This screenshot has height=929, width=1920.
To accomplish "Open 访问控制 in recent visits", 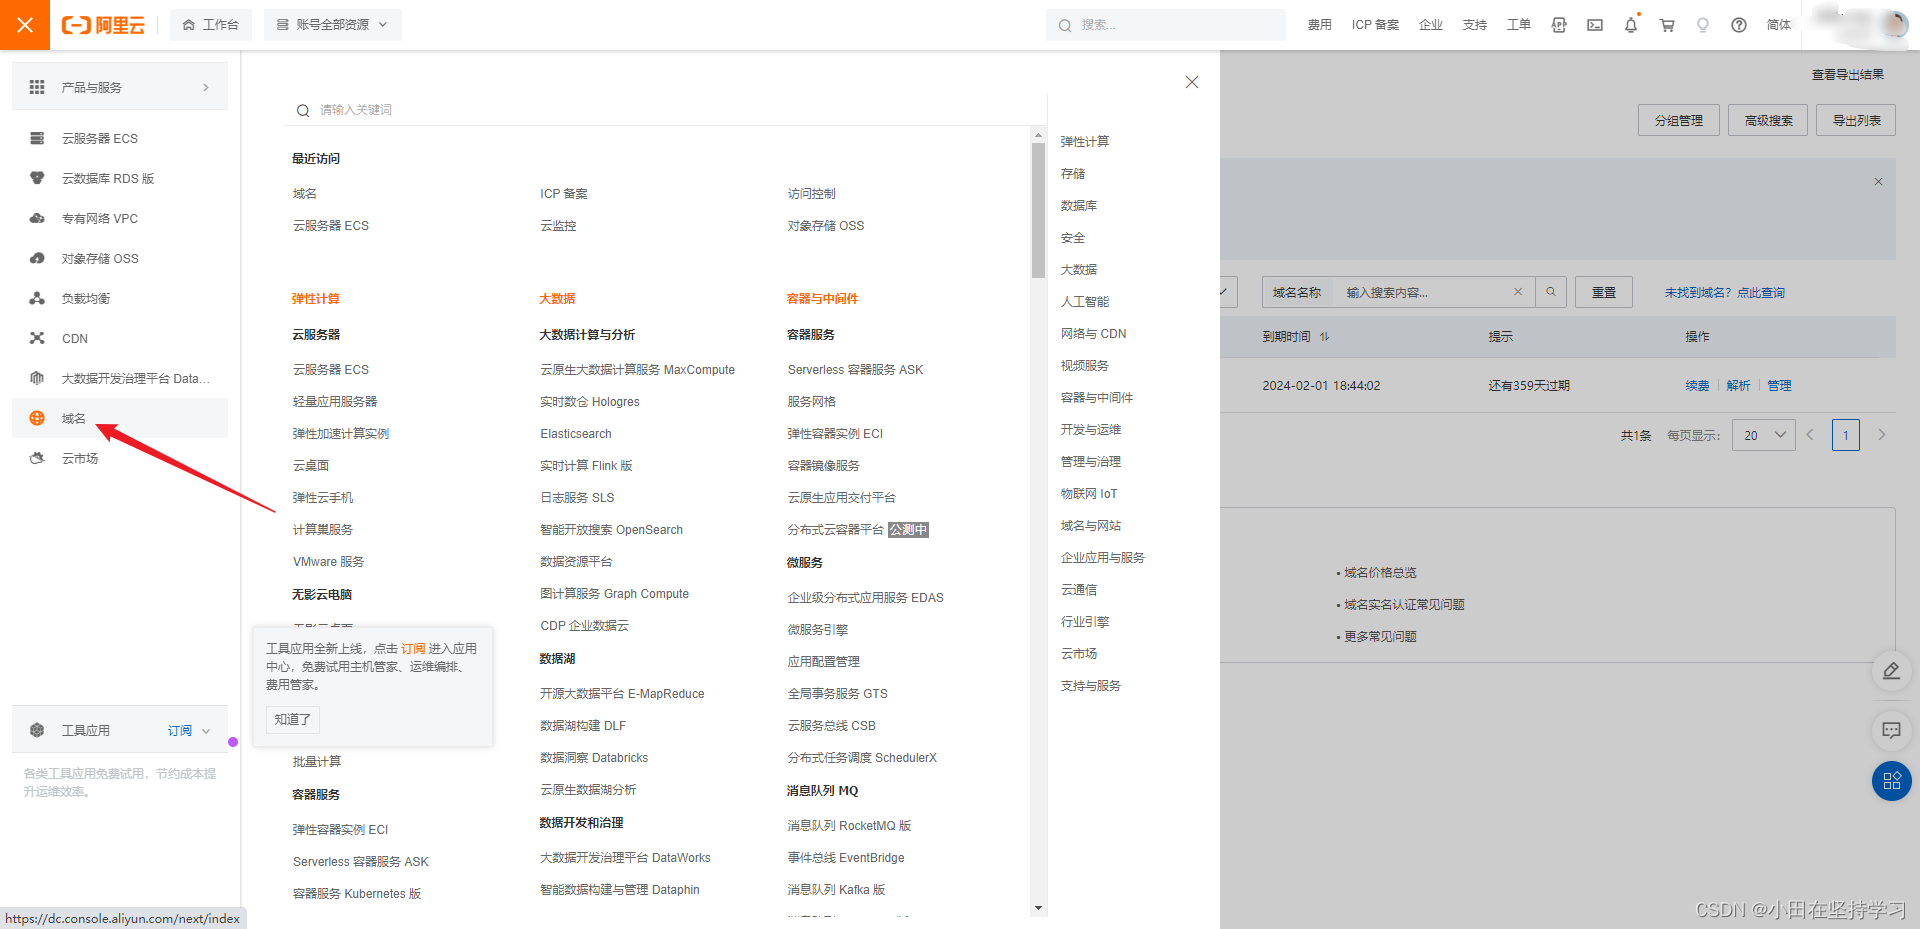I will point(811,194).
